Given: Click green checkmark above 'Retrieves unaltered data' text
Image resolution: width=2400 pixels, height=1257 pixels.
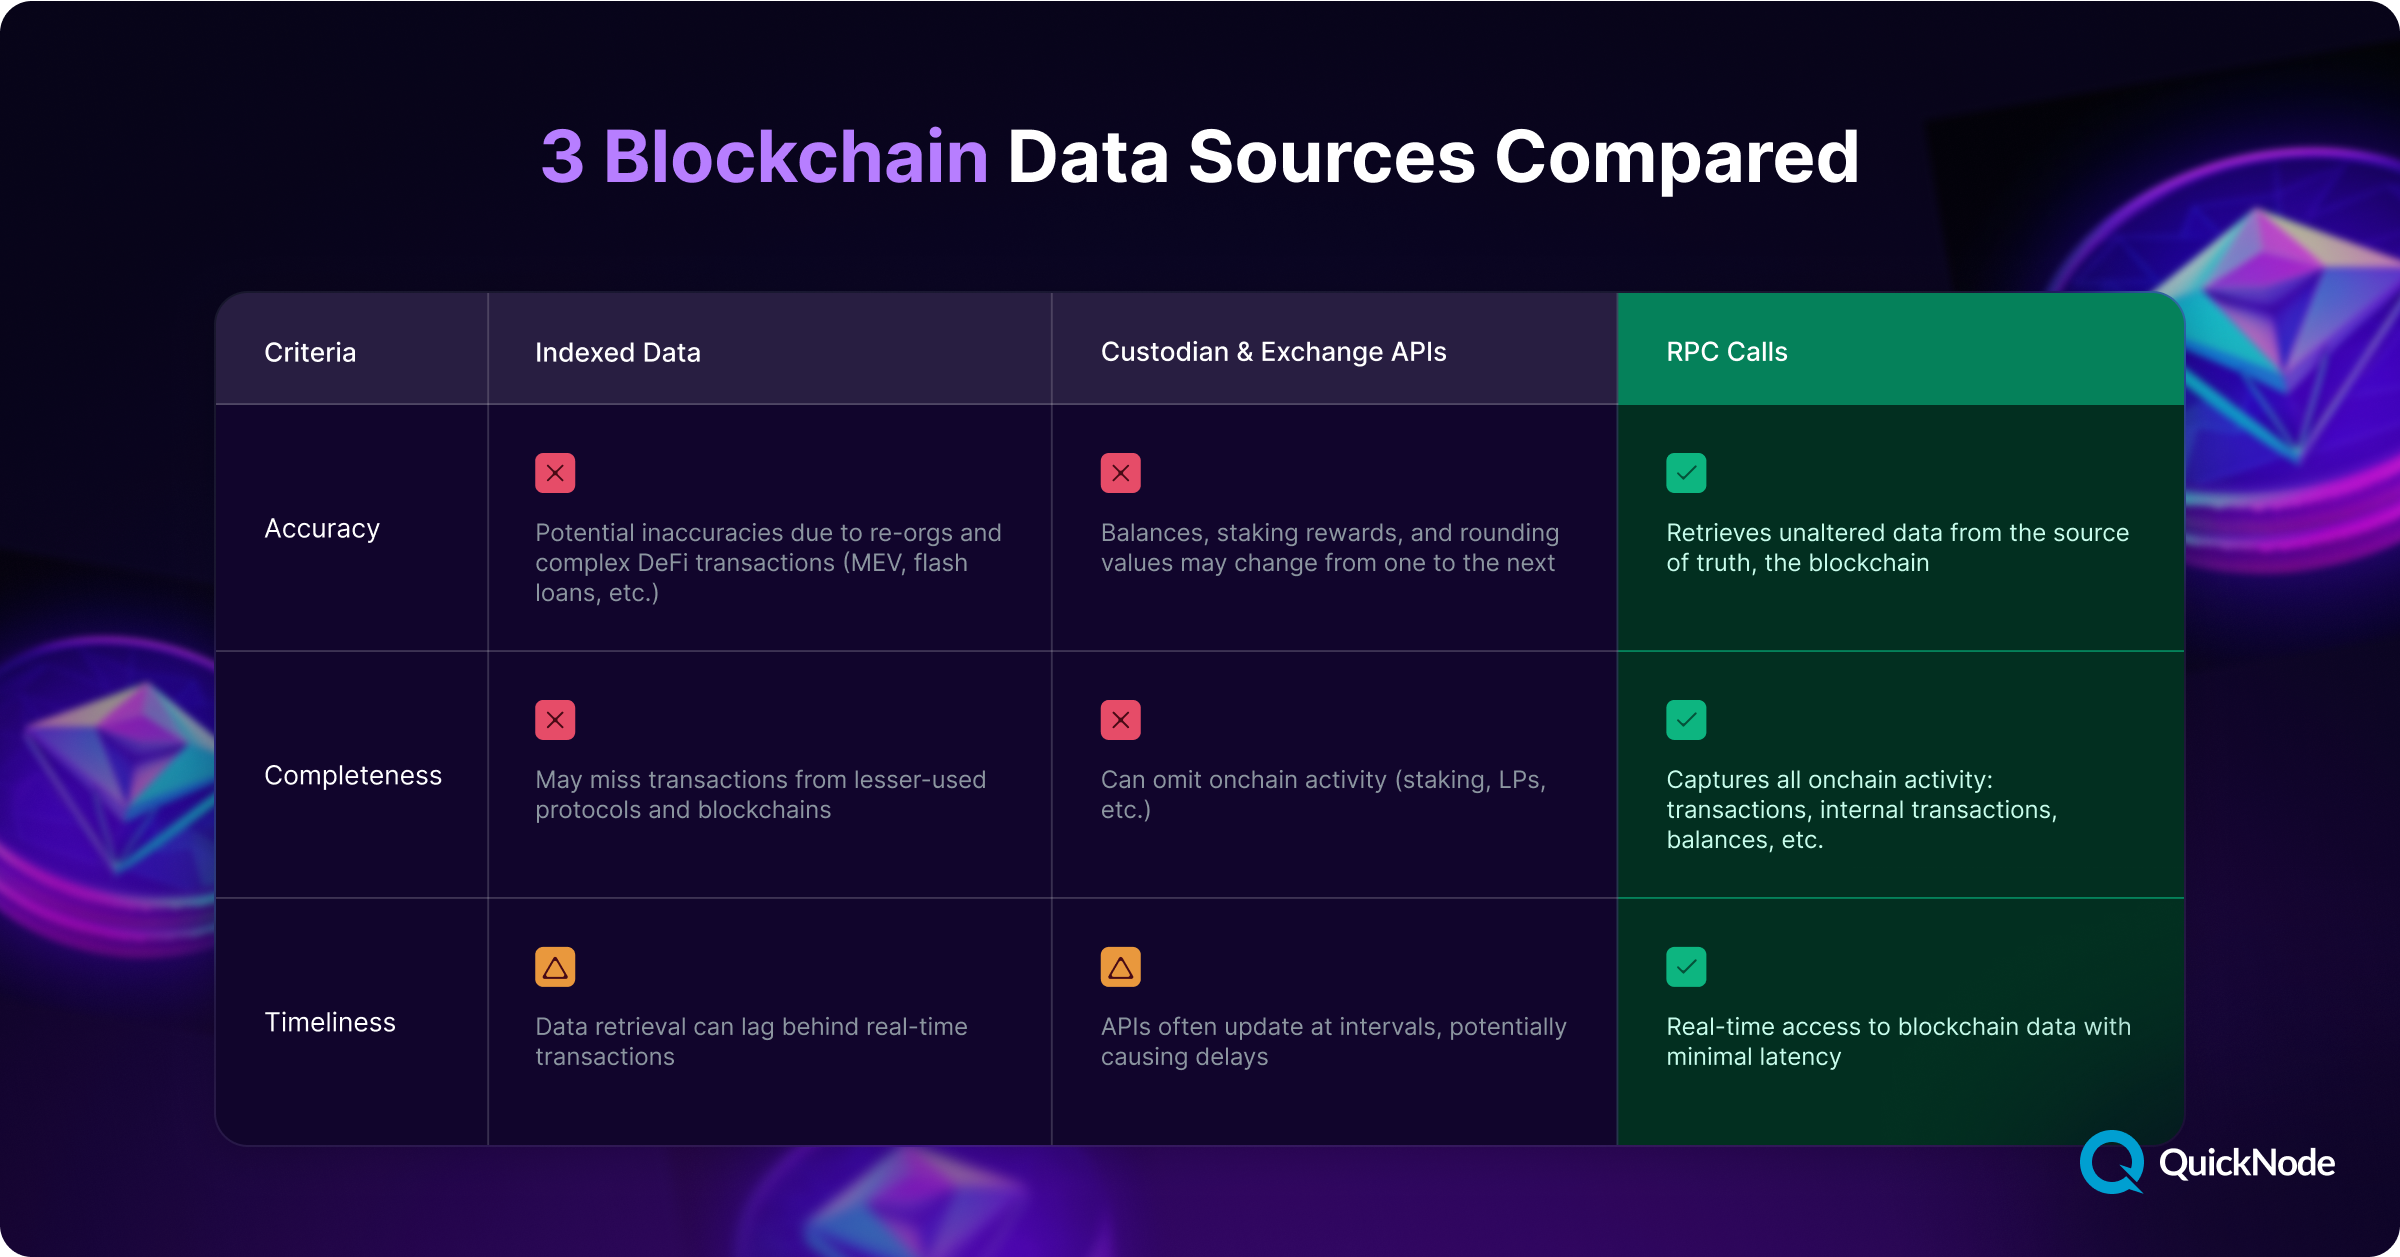Looking at the screenshot, I should click(x=1686, y=473).
